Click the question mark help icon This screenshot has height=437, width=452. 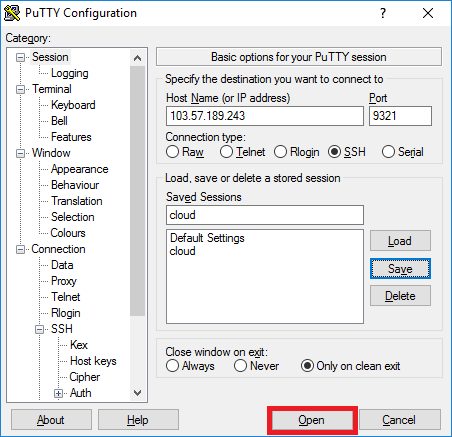383,13
